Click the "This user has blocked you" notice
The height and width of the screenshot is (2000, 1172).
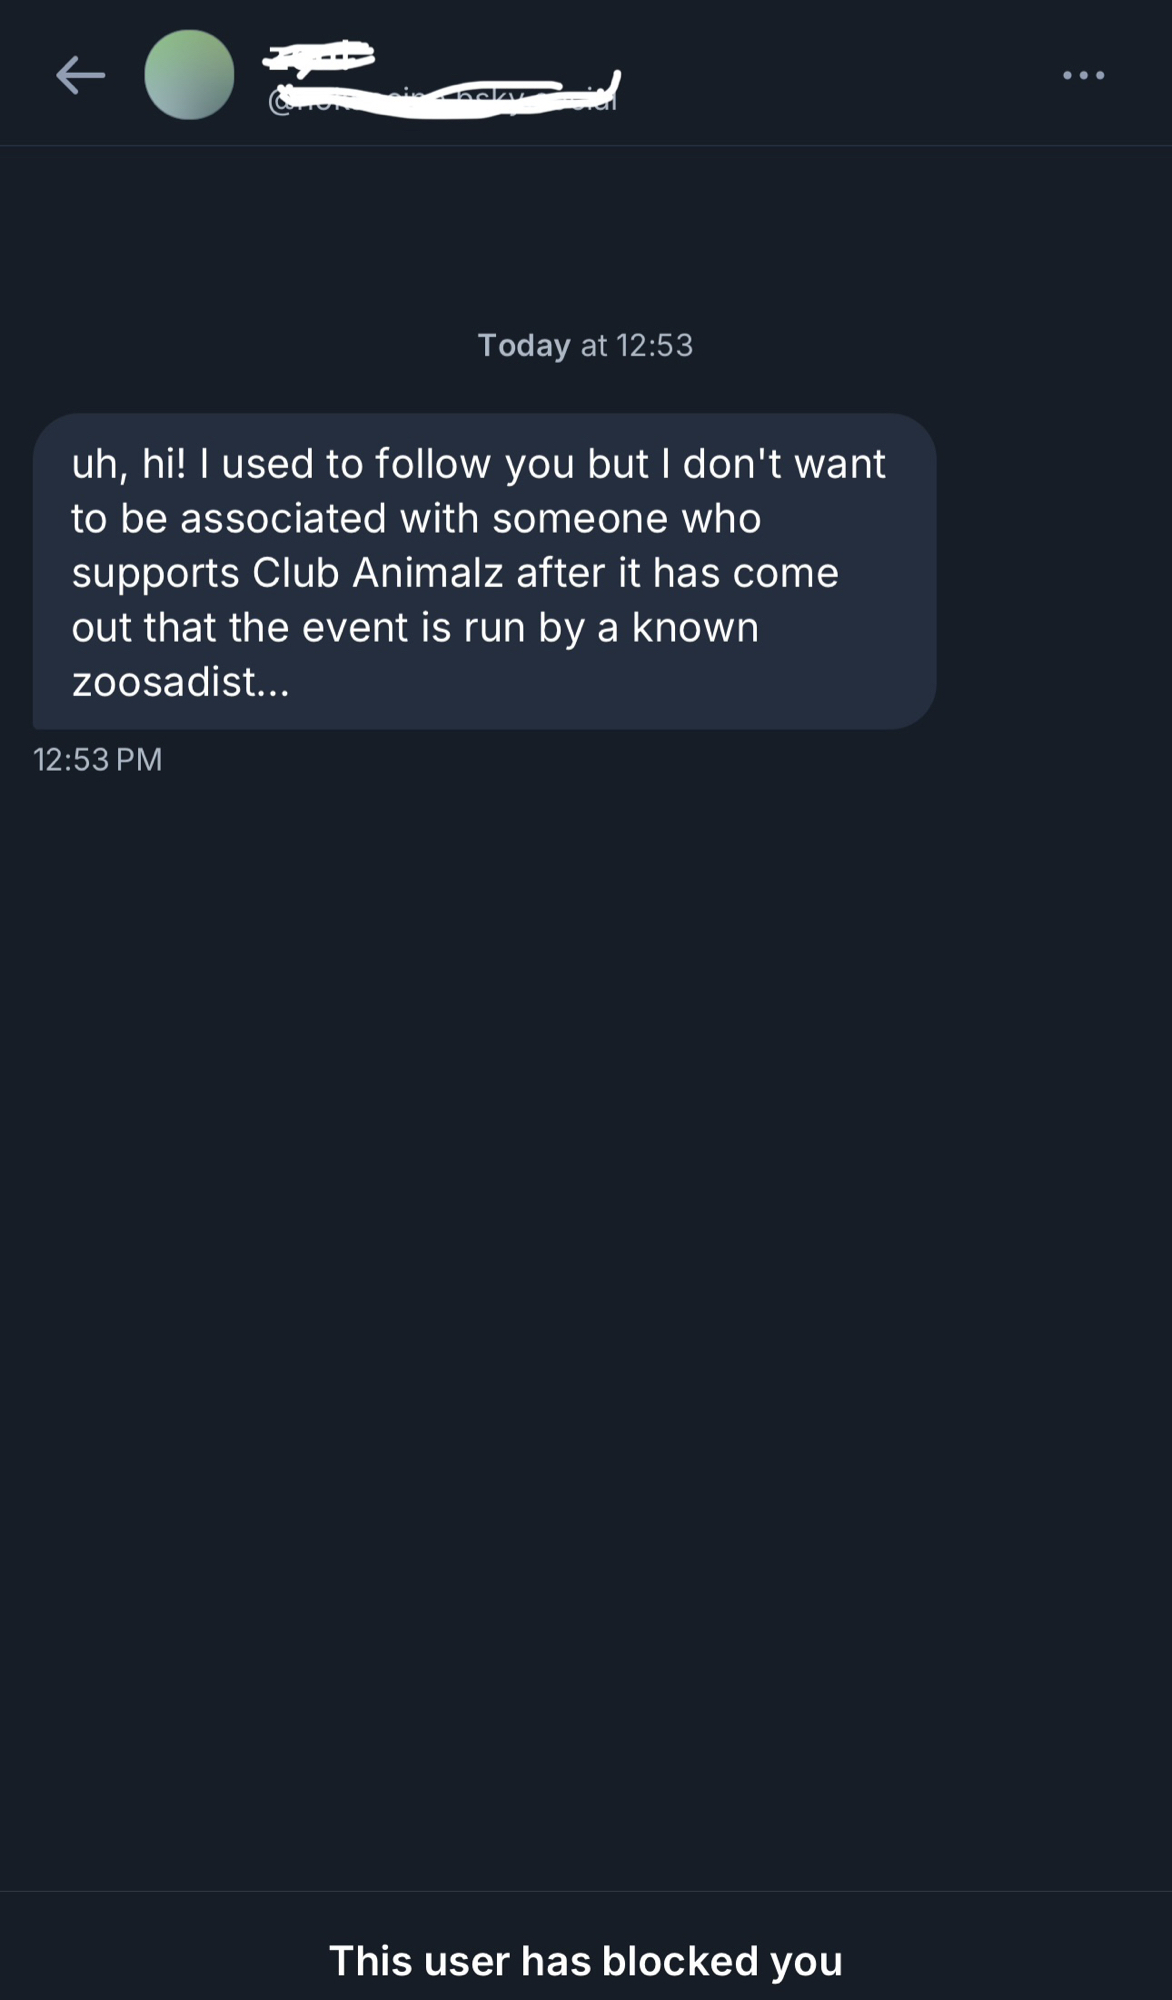click(586, 1961)
